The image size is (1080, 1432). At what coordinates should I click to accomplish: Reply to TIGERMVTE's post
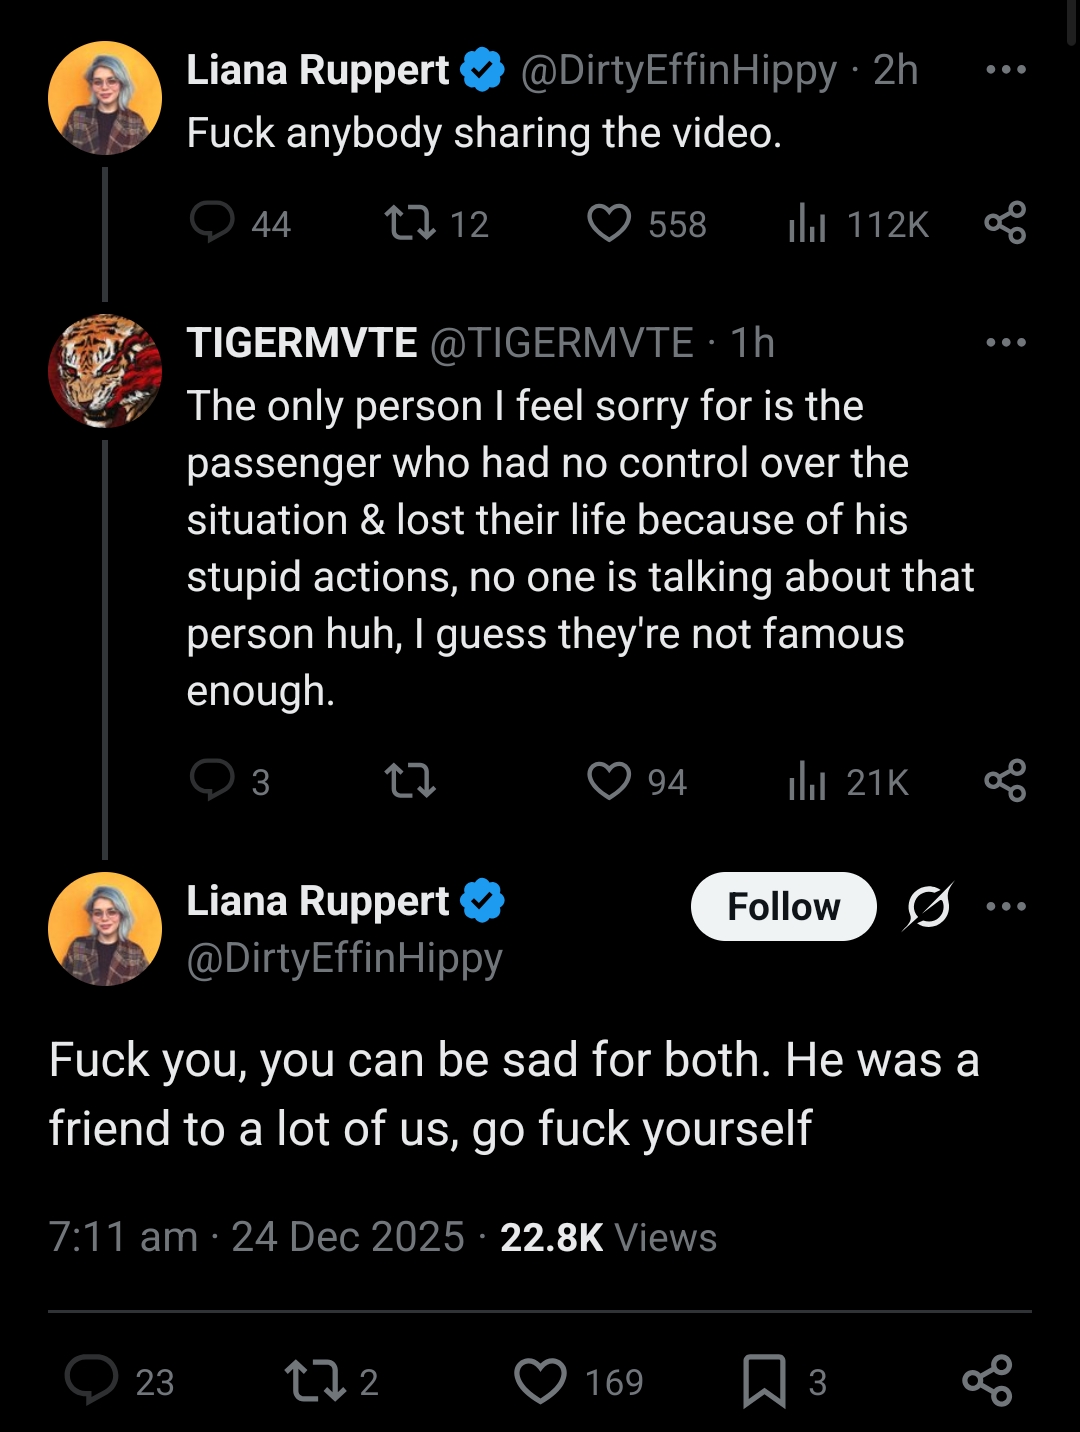[212, 780]
